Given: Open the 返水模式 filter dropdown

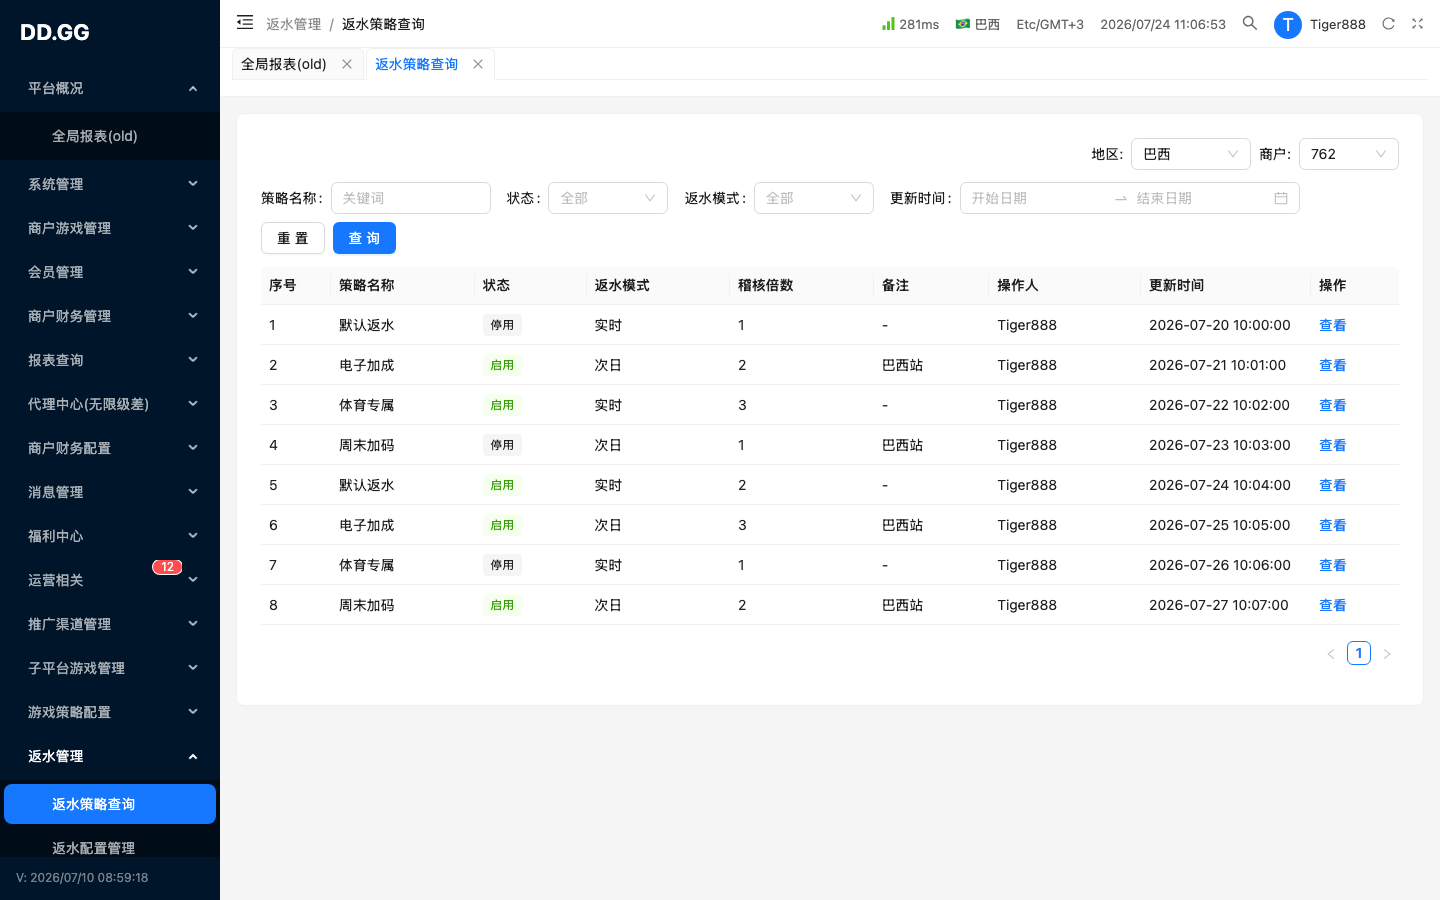Looking at the screenshot, I should [814, 198].
